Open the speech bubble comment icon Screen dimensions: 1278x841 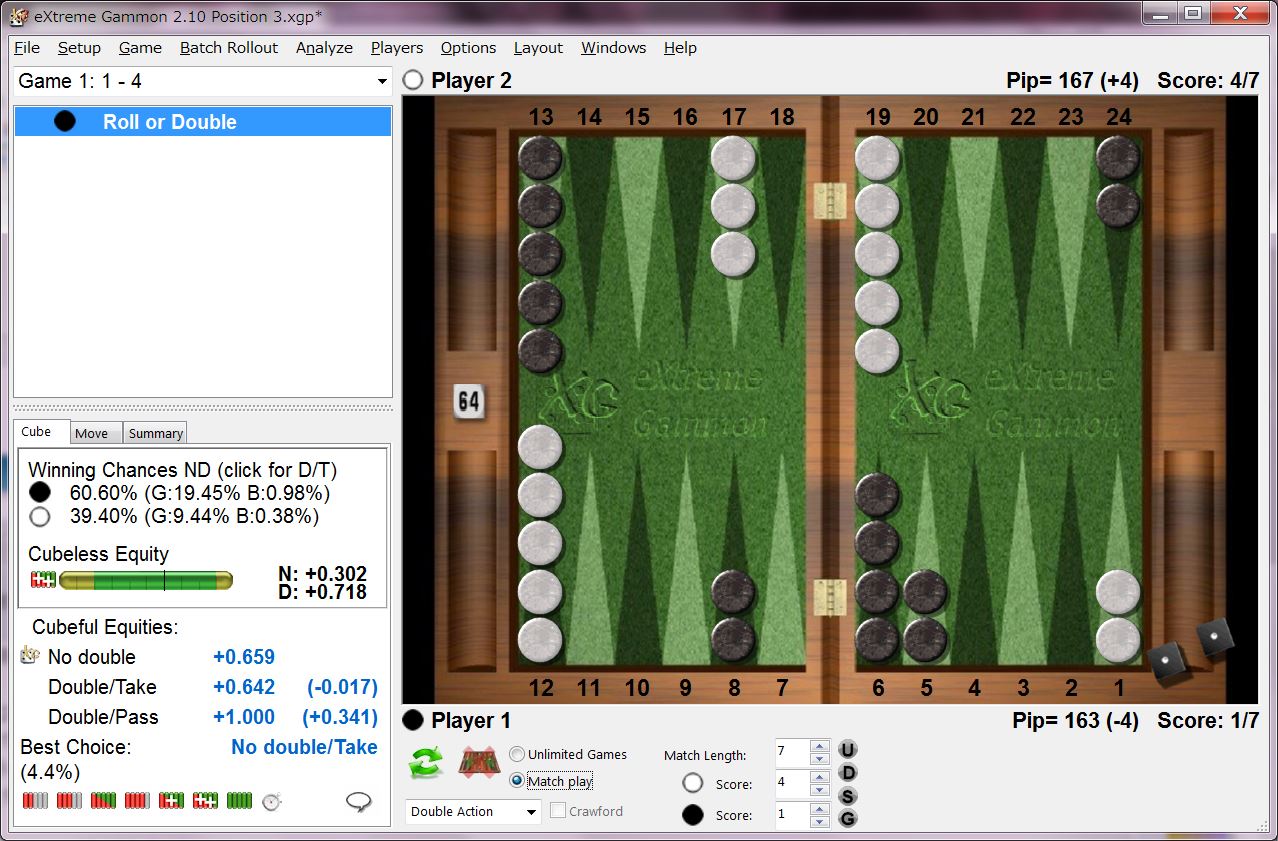coord(358,801)
